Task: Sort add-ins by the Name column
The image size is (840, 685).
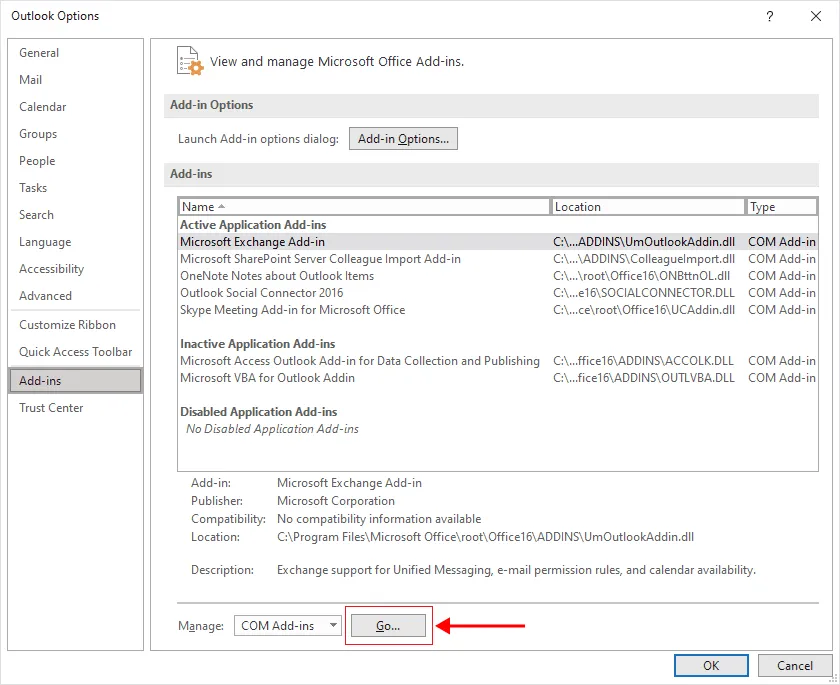Action: [x=364, y=207]
